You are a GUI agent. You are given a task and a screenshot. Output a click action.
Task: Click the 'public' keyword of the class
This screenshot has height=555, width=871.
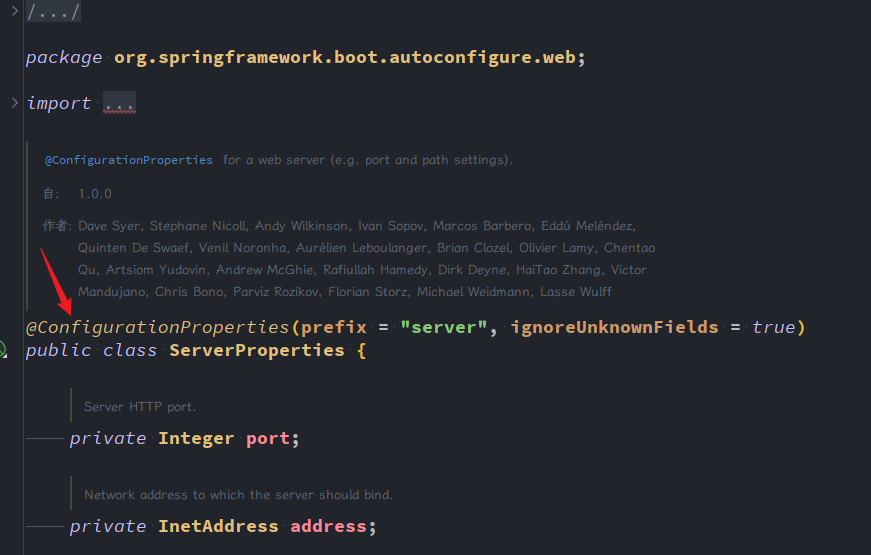58,351
